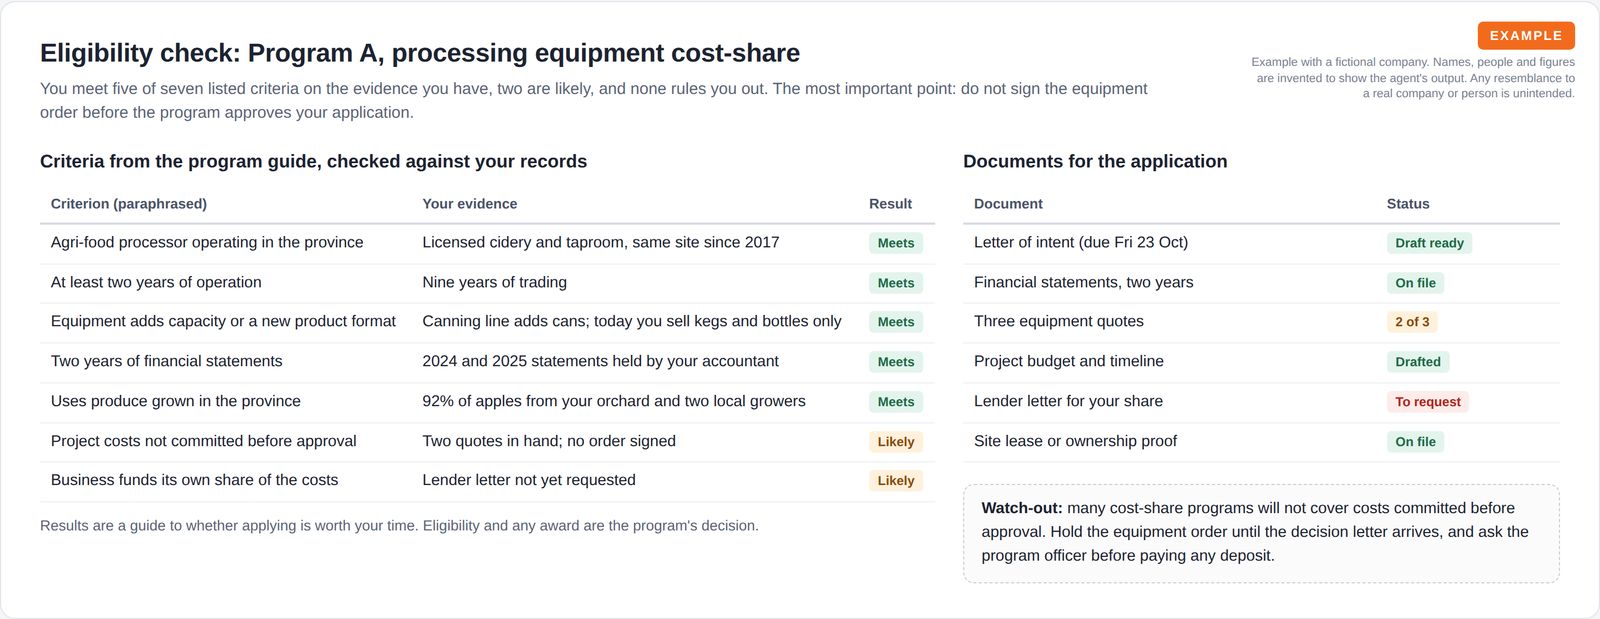Select 'Site lease or ownership proof' document

[x=1075, y=441]
